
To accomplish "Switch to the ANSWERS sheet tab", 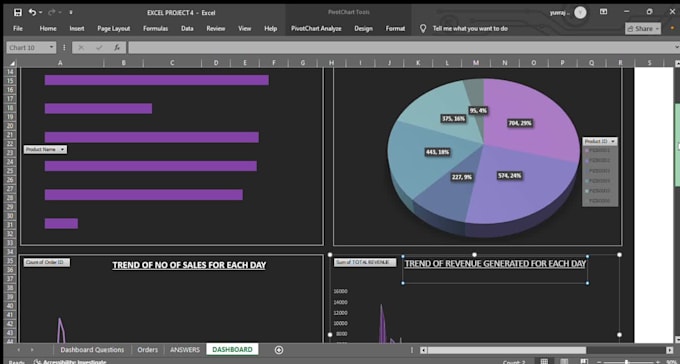I will tap(185, 350).
